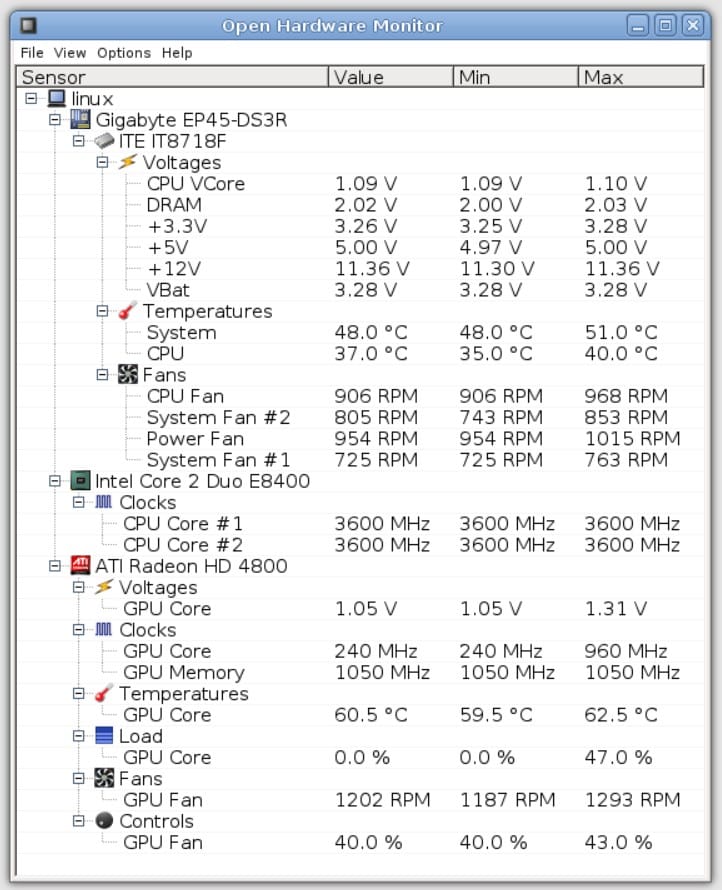Select the +5V row
Image resolution: width=722 pixels, height=890 pixels.
360,247
